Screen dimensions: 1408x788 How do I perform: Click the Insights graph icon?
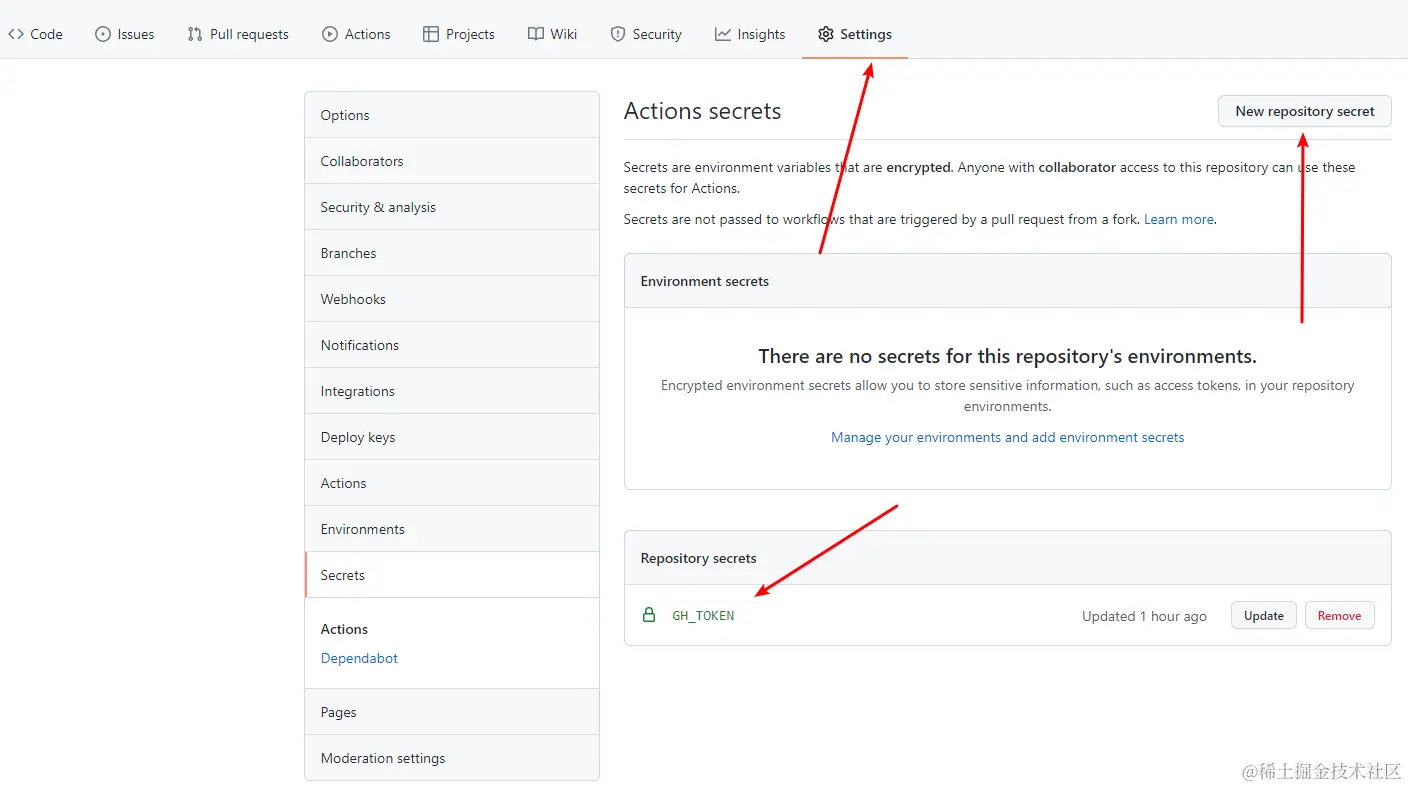click(x=723, y=34)
